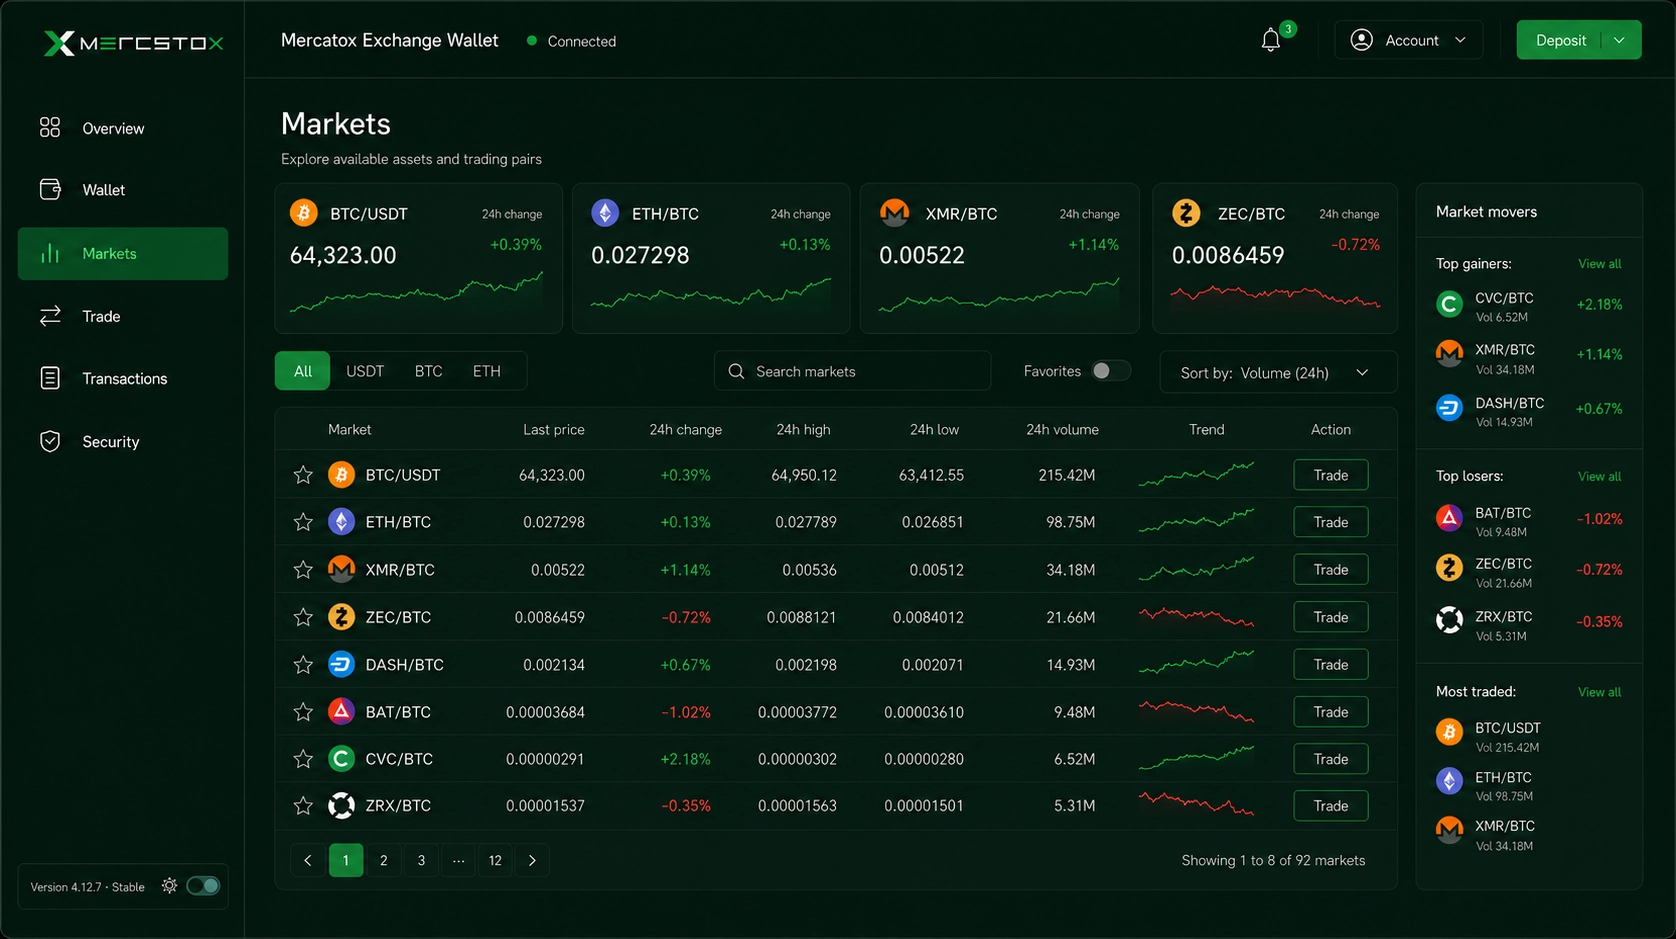This screenshot has height=939, width=1676.
Task: Open notifications bell
Action: tap(1271, 41)
